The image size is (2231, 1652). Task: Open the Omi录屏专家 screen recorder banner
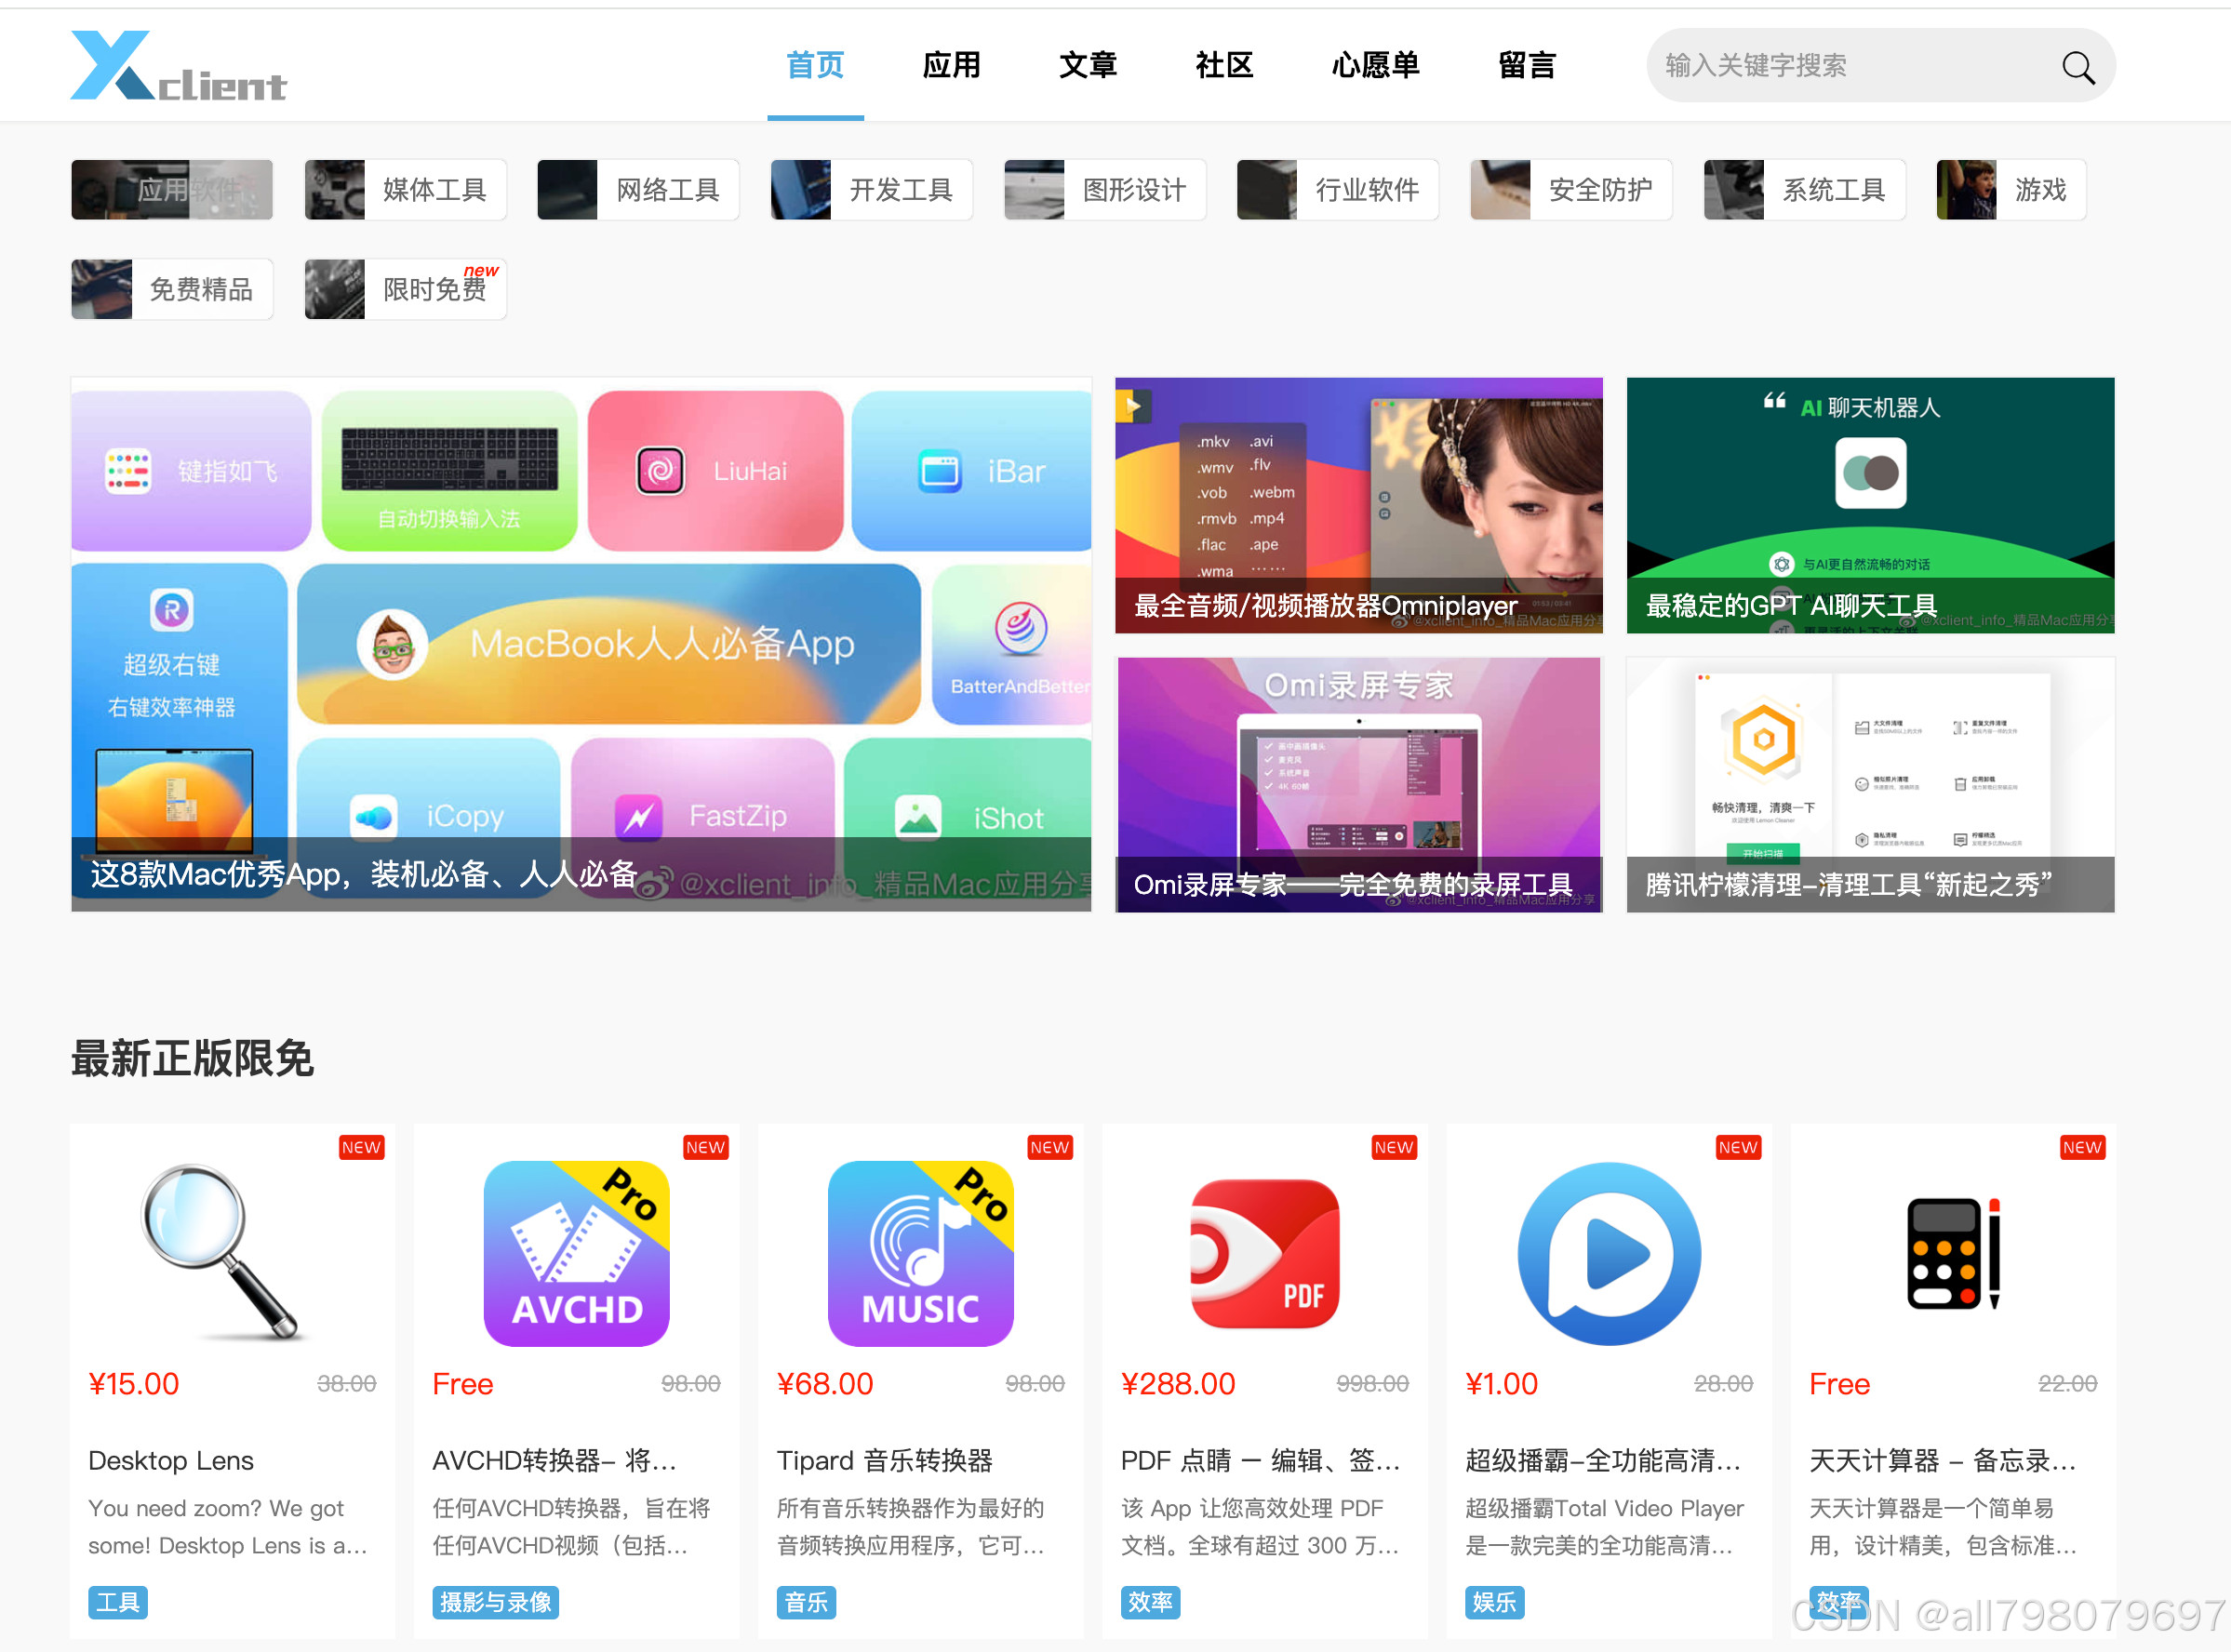[x=1358, y=784]
